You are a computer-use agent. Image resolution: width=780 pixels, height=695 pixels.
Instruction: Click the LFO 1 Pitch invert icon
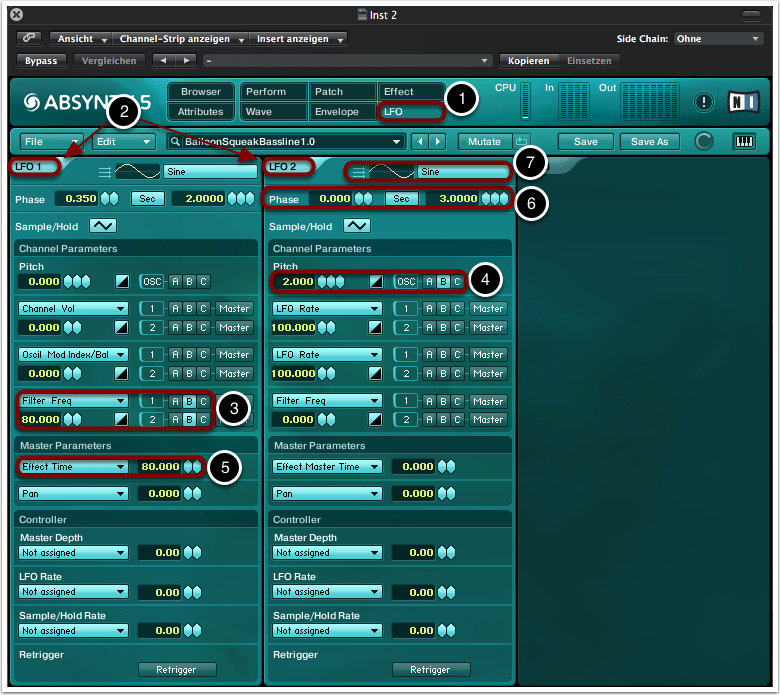coord(122,282)
